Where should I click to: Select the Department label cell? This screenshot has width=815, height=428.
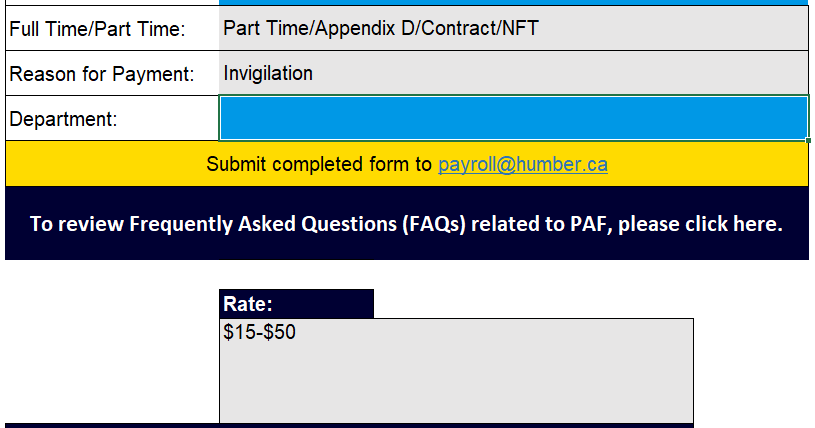tap(112, 119)
